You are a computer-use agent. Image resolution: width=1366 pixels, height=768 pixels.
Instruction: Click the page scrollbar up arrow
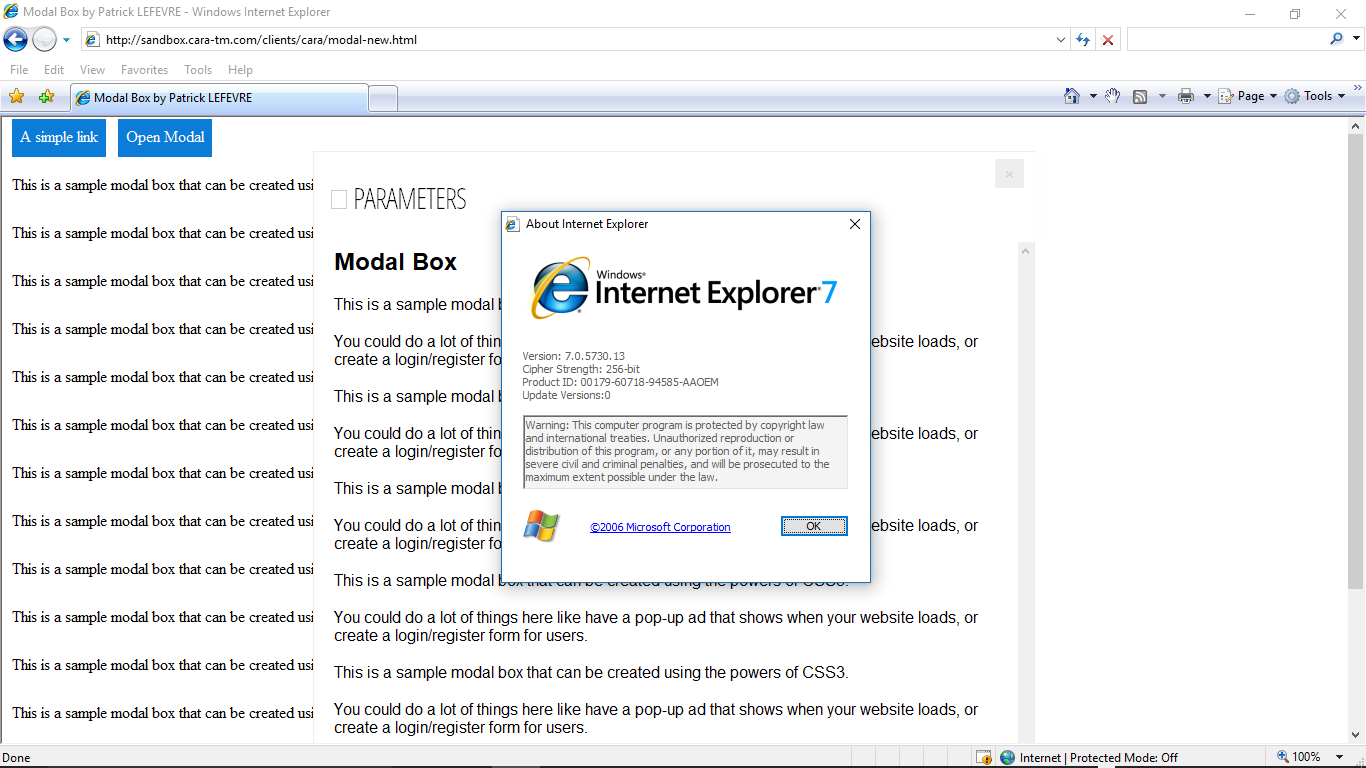tap(1356, 127)
